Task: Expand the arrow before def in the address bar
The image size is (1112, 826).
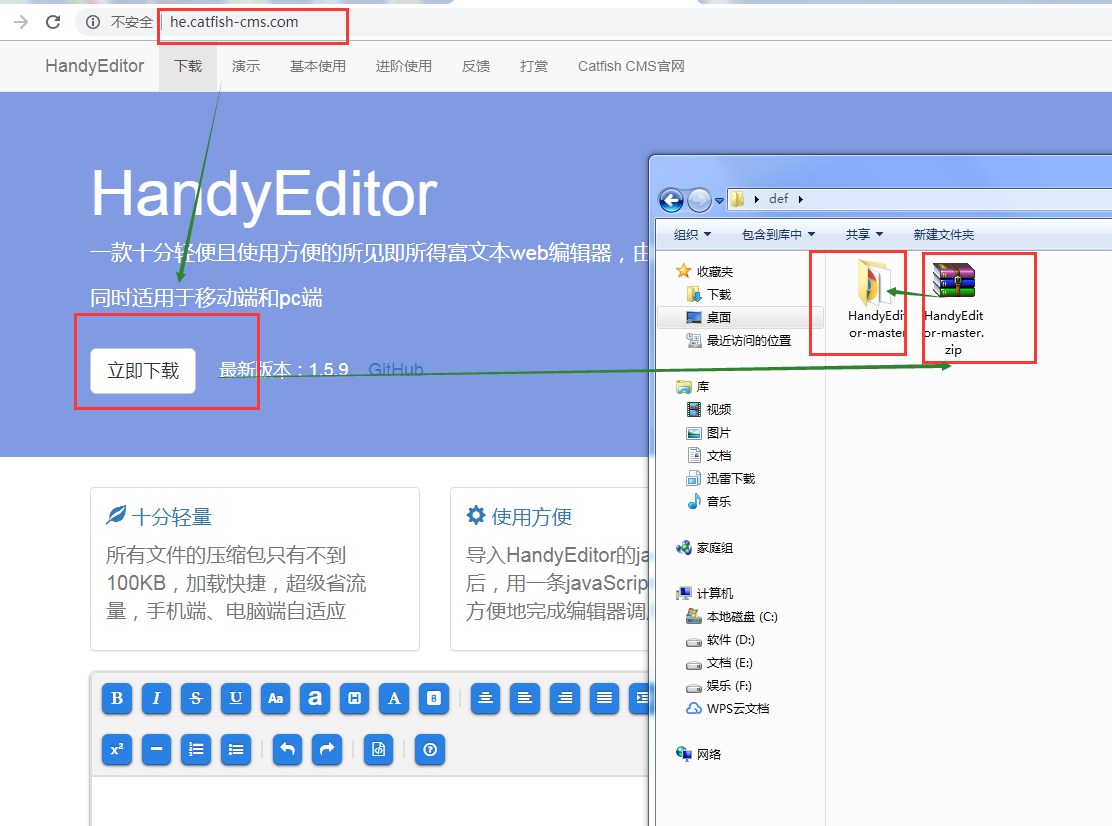Action: [756, 199]
